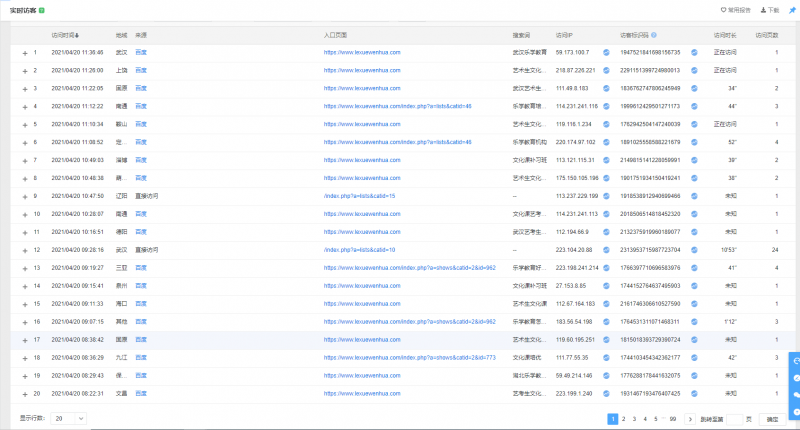This screenshot has width=800, height=430.
Task: Click next page arrow button
Action: (x=689, y=418)
